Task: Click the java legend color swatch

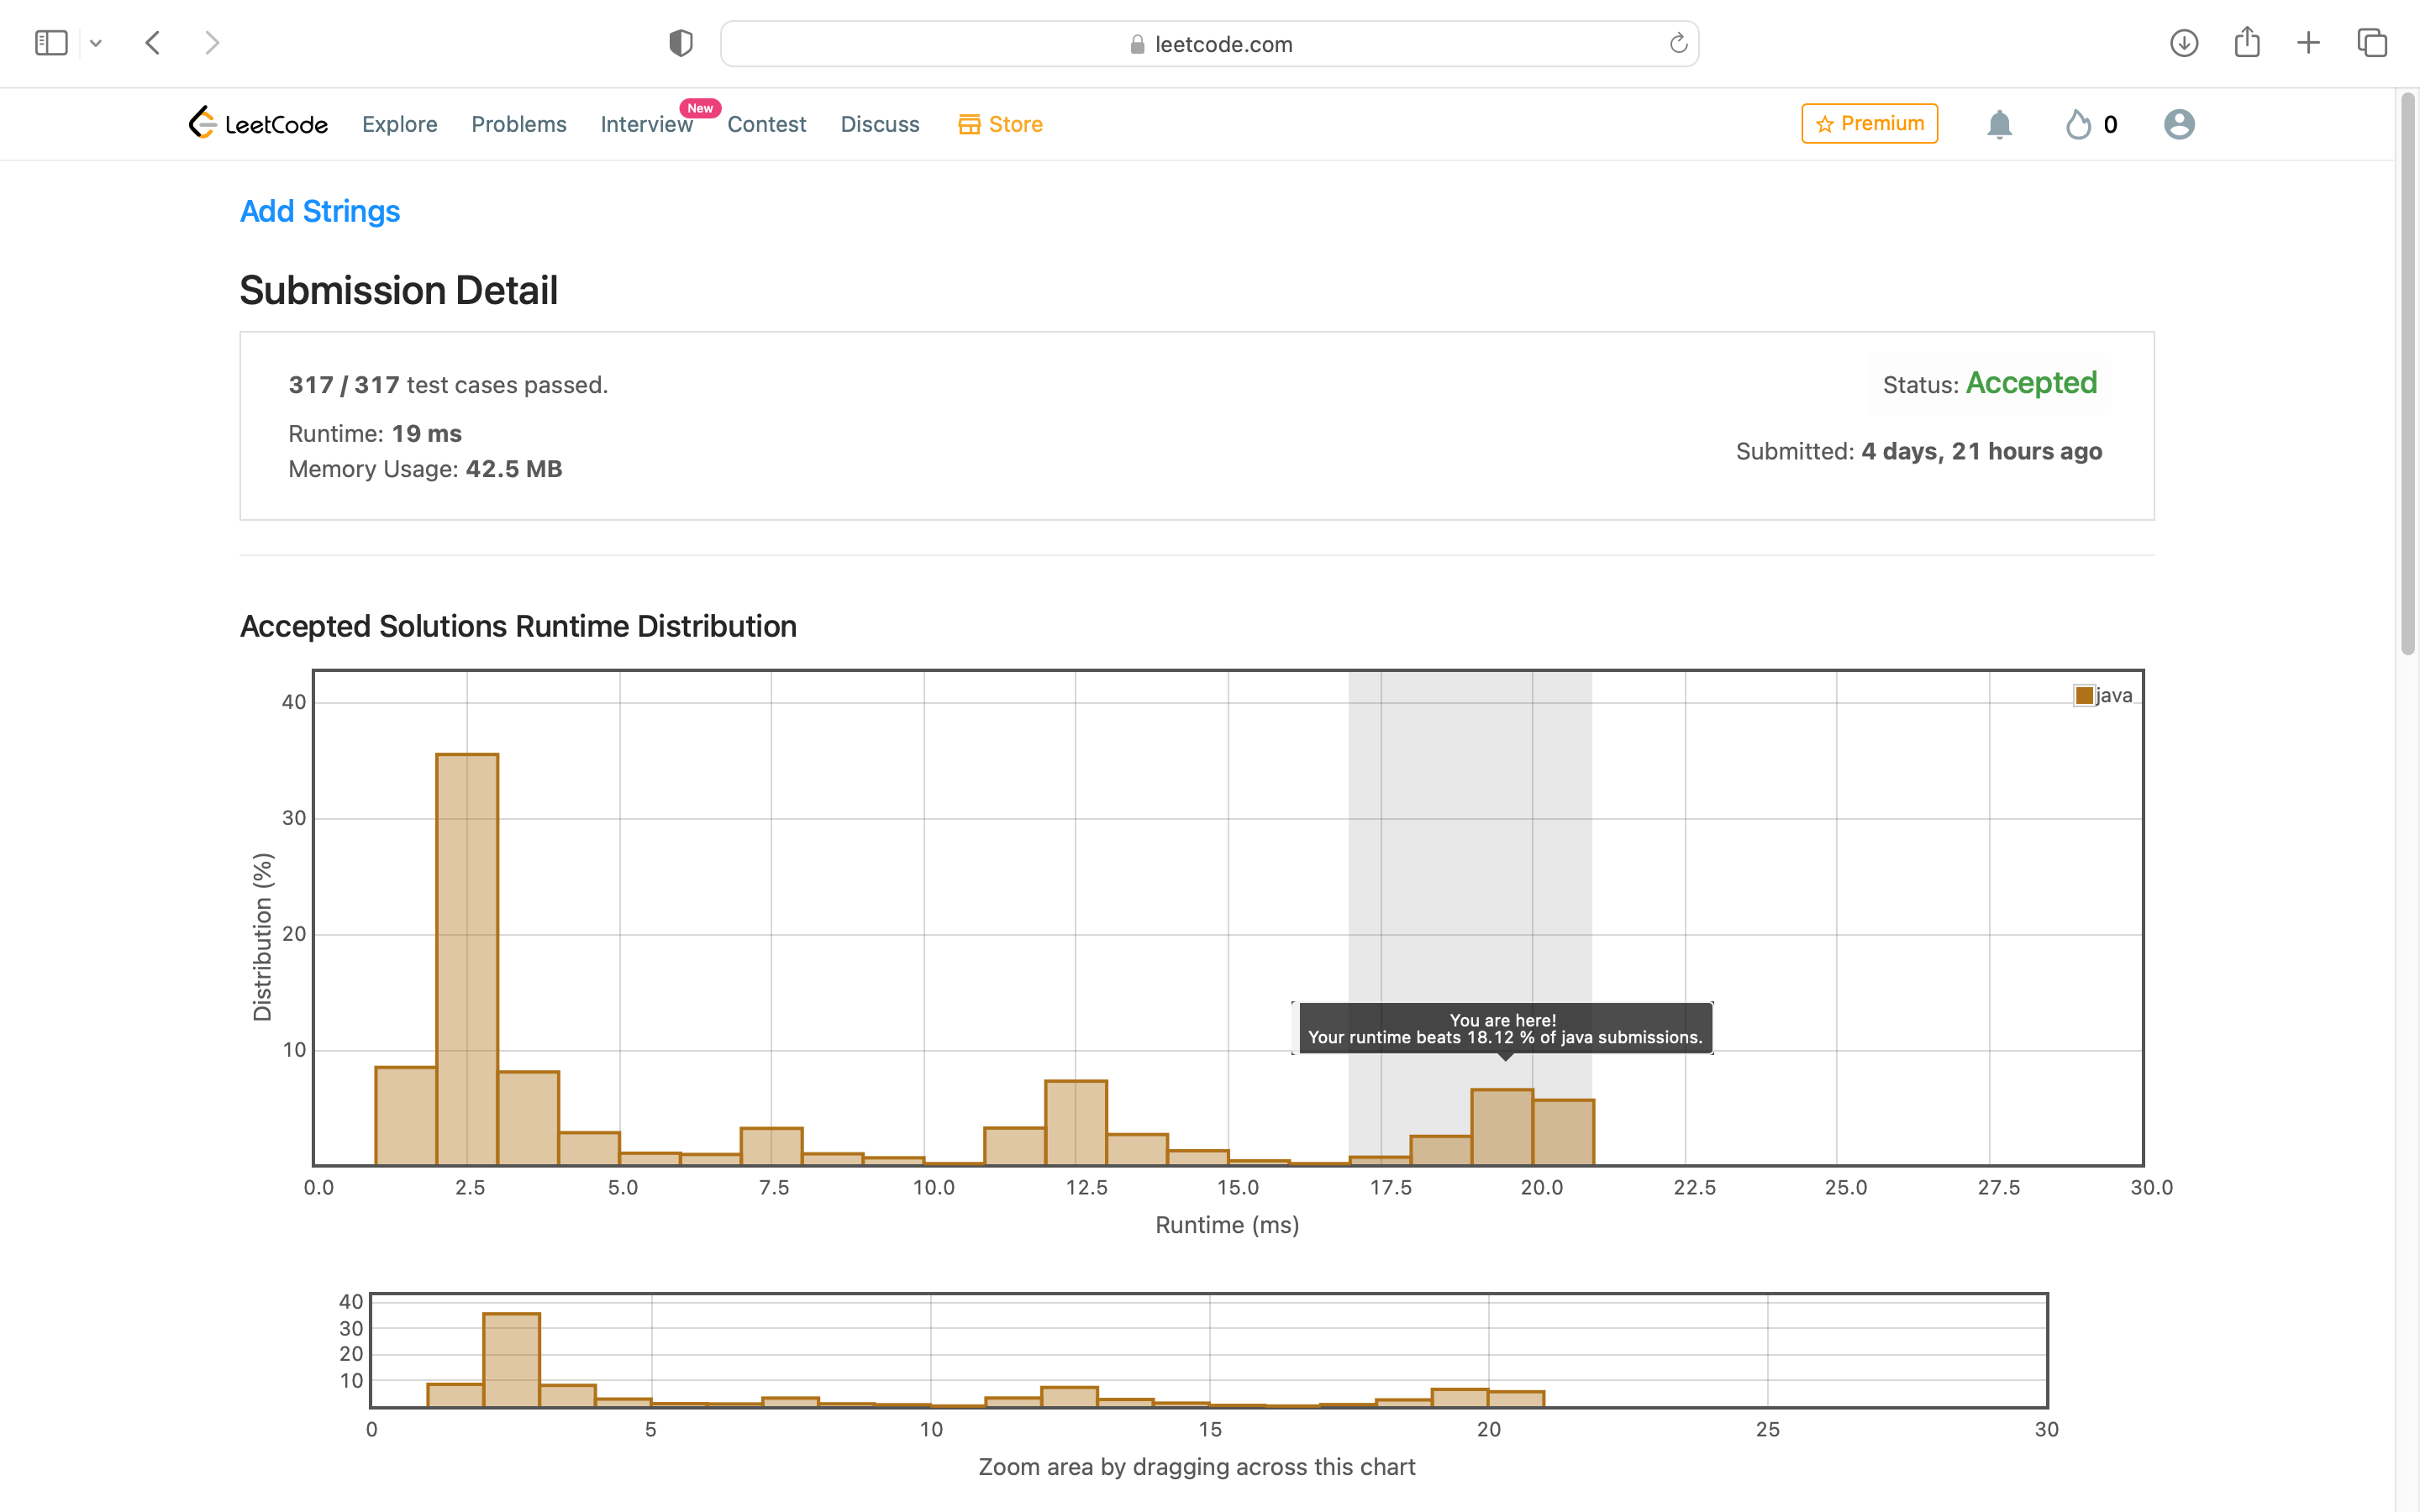Action: click(2084, 695)
